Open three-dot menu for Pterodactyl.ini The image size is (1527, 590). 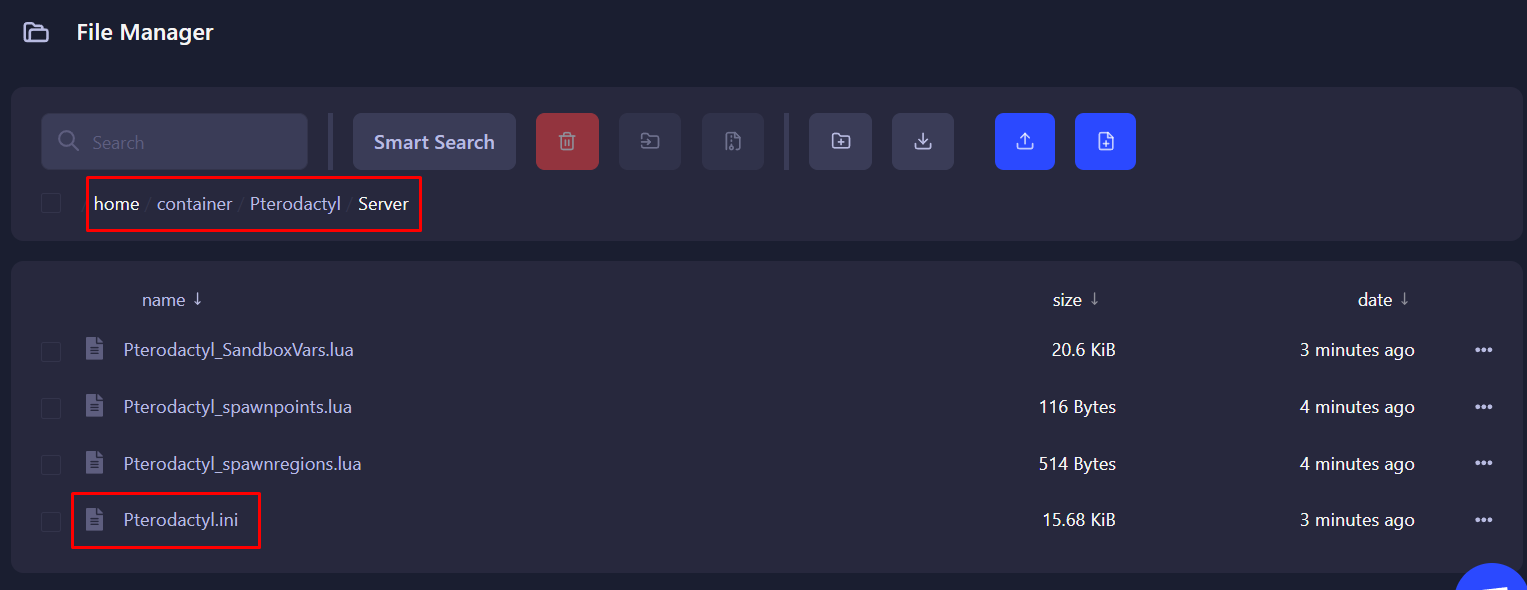tap(1483, 520)
